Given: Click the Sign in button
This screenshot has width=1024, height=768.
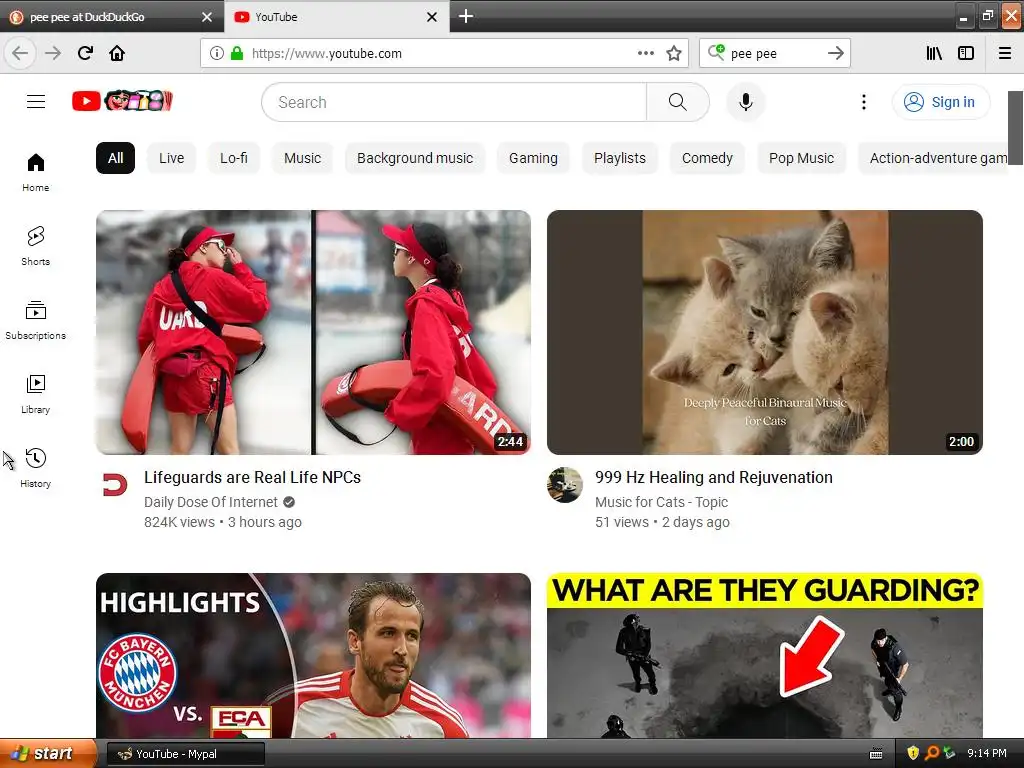Looking at the screenshot, I should tap(940, 102).
